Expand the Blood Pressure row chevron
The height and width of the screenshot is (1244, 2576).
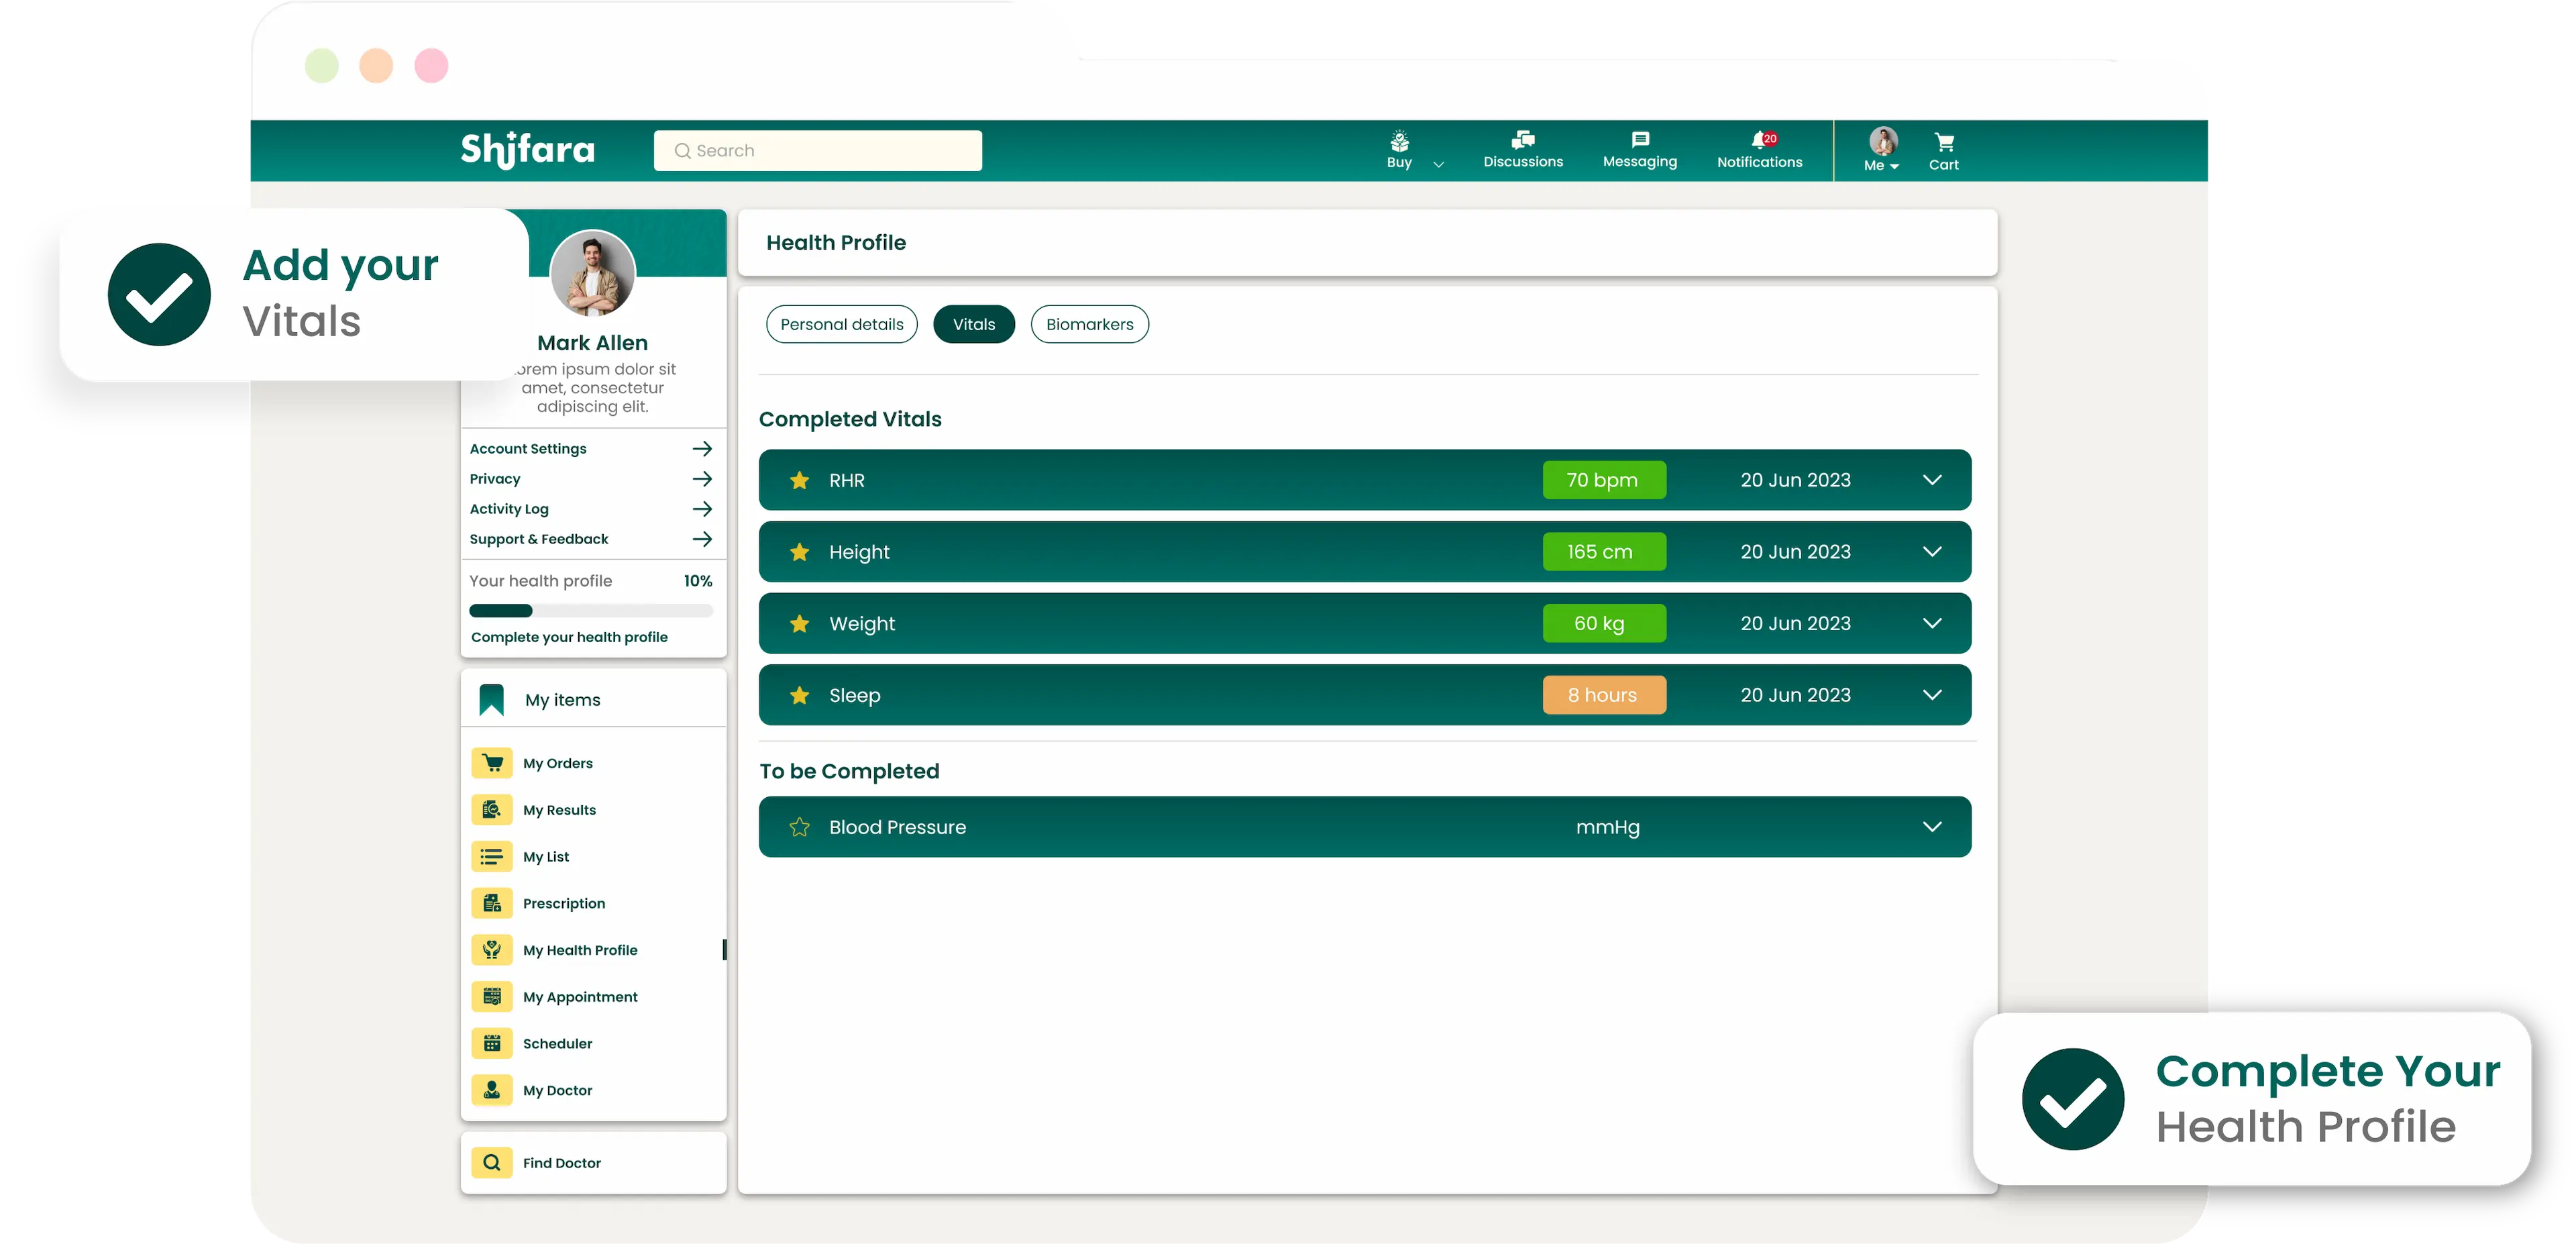(1932, 827)
